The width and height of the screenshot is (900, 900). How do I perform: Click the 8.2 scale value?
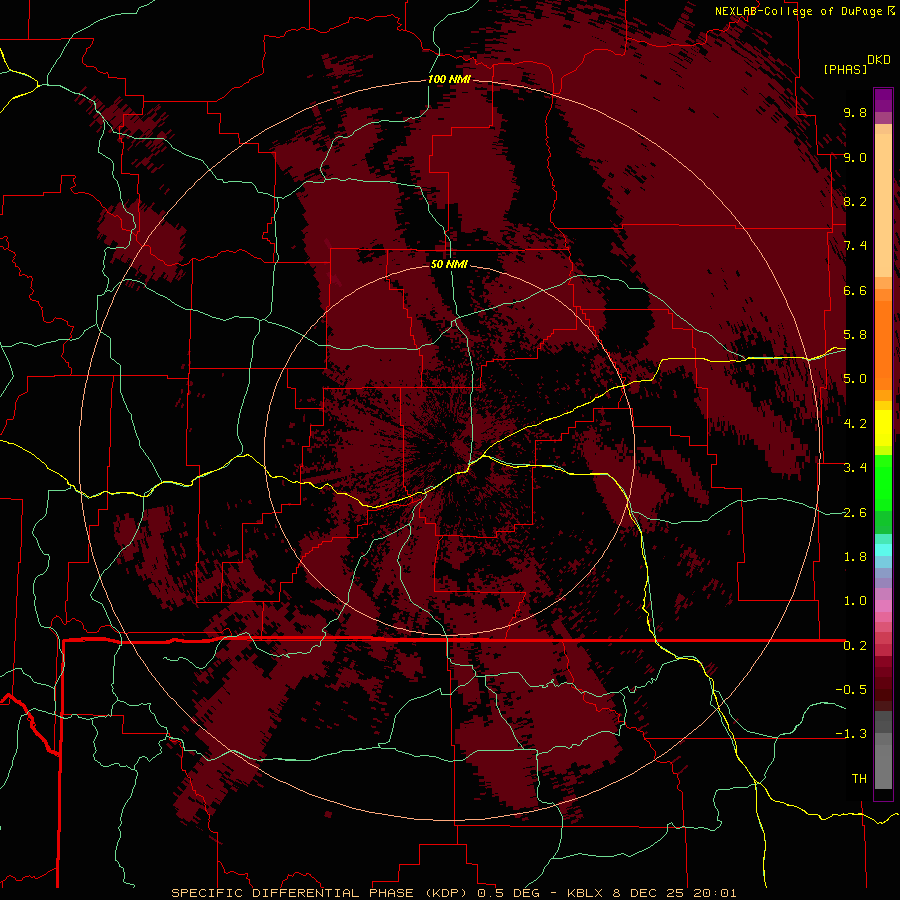click(855, 201)
